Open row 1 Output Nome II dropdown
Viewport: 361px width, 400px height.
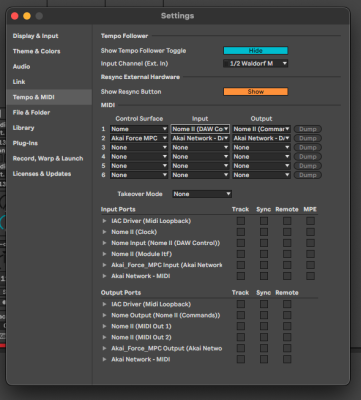tap(261, 129)
